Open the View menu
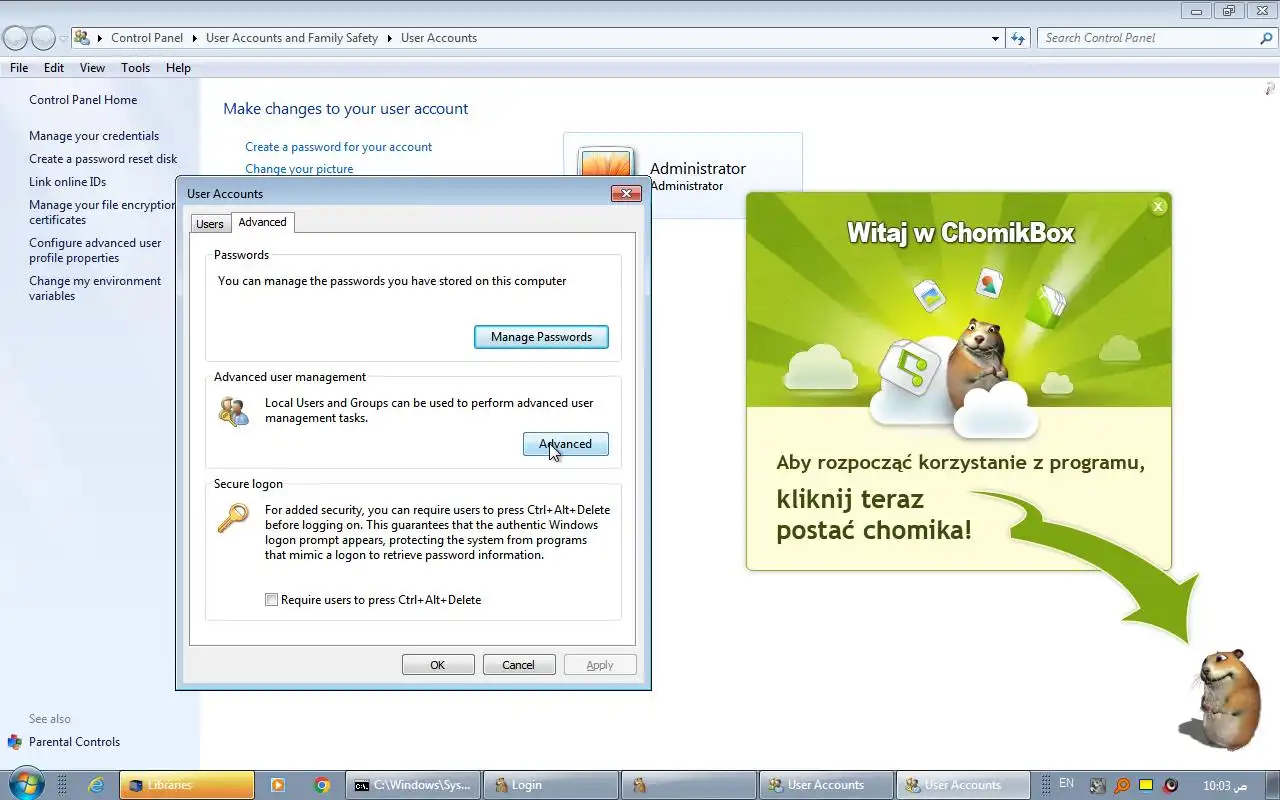The width and height of the screenshot is (1280, 800). click(x=92, y=68)
